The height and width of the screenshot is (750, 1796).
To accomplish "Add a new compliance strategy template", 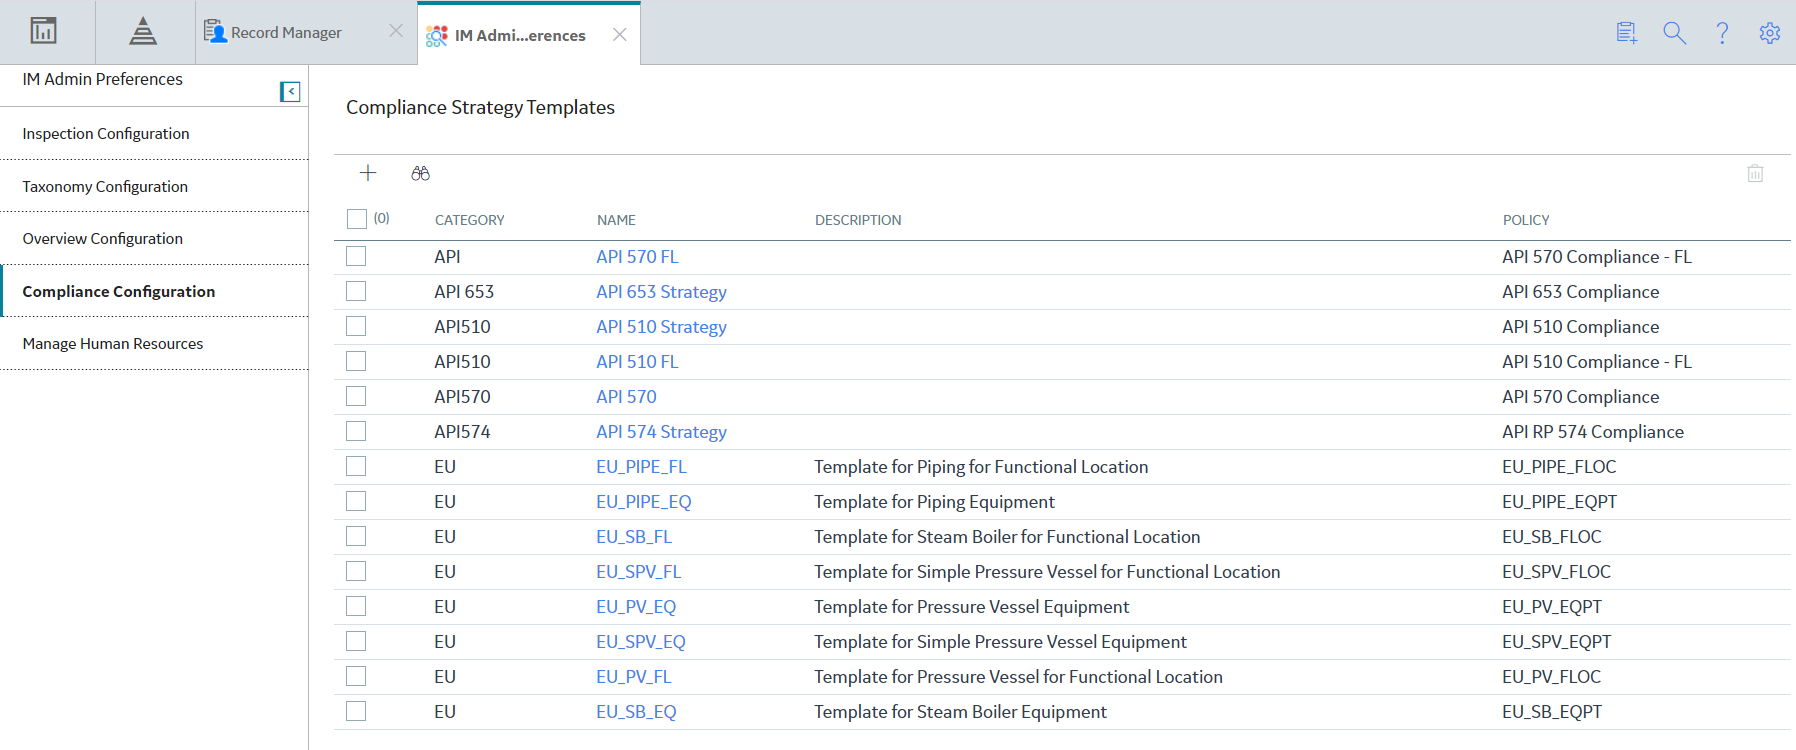I will [x=368, y=173].
